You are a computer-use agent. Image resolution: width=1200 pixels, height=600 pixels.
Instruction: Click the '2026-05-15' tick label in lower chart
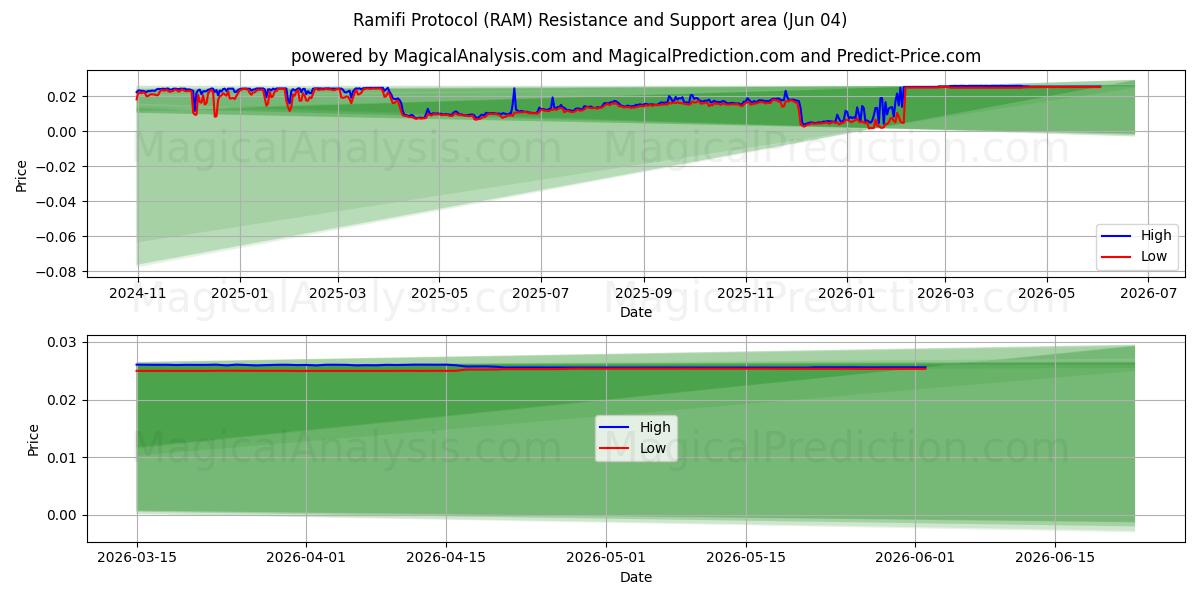[745, 558]
